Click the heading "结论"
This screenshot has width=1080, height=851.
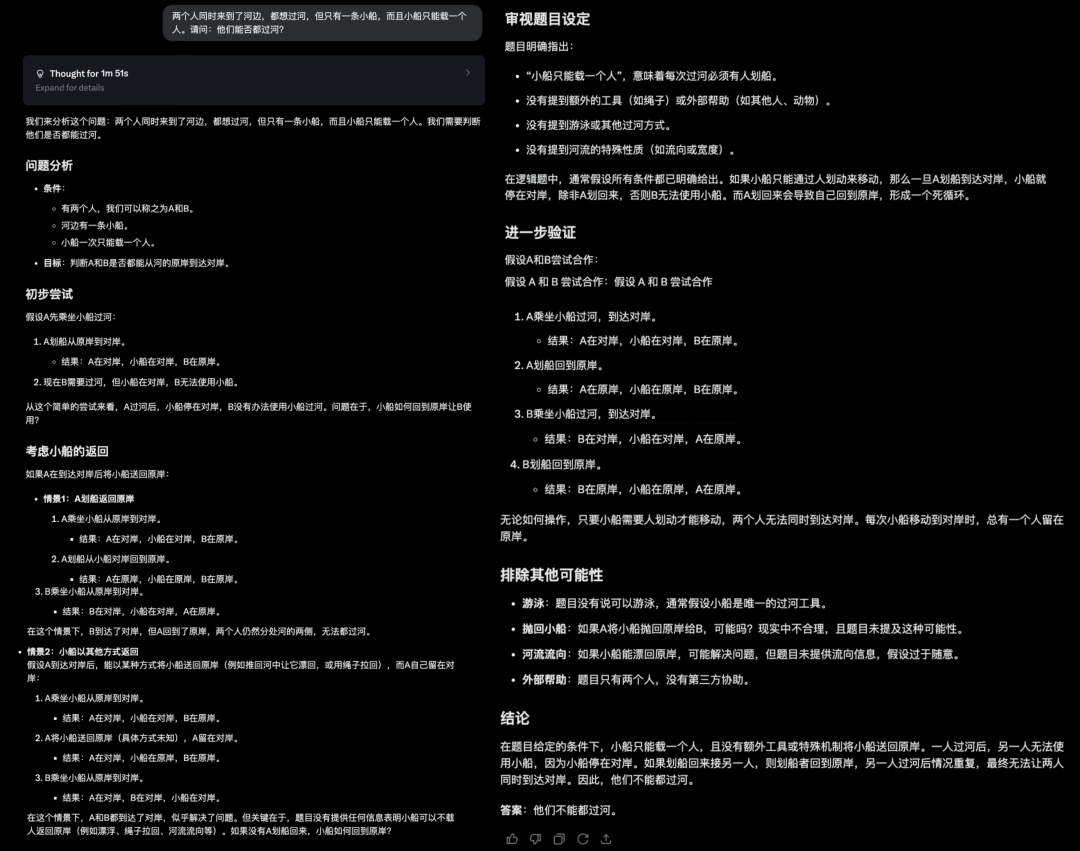[515, 718]
